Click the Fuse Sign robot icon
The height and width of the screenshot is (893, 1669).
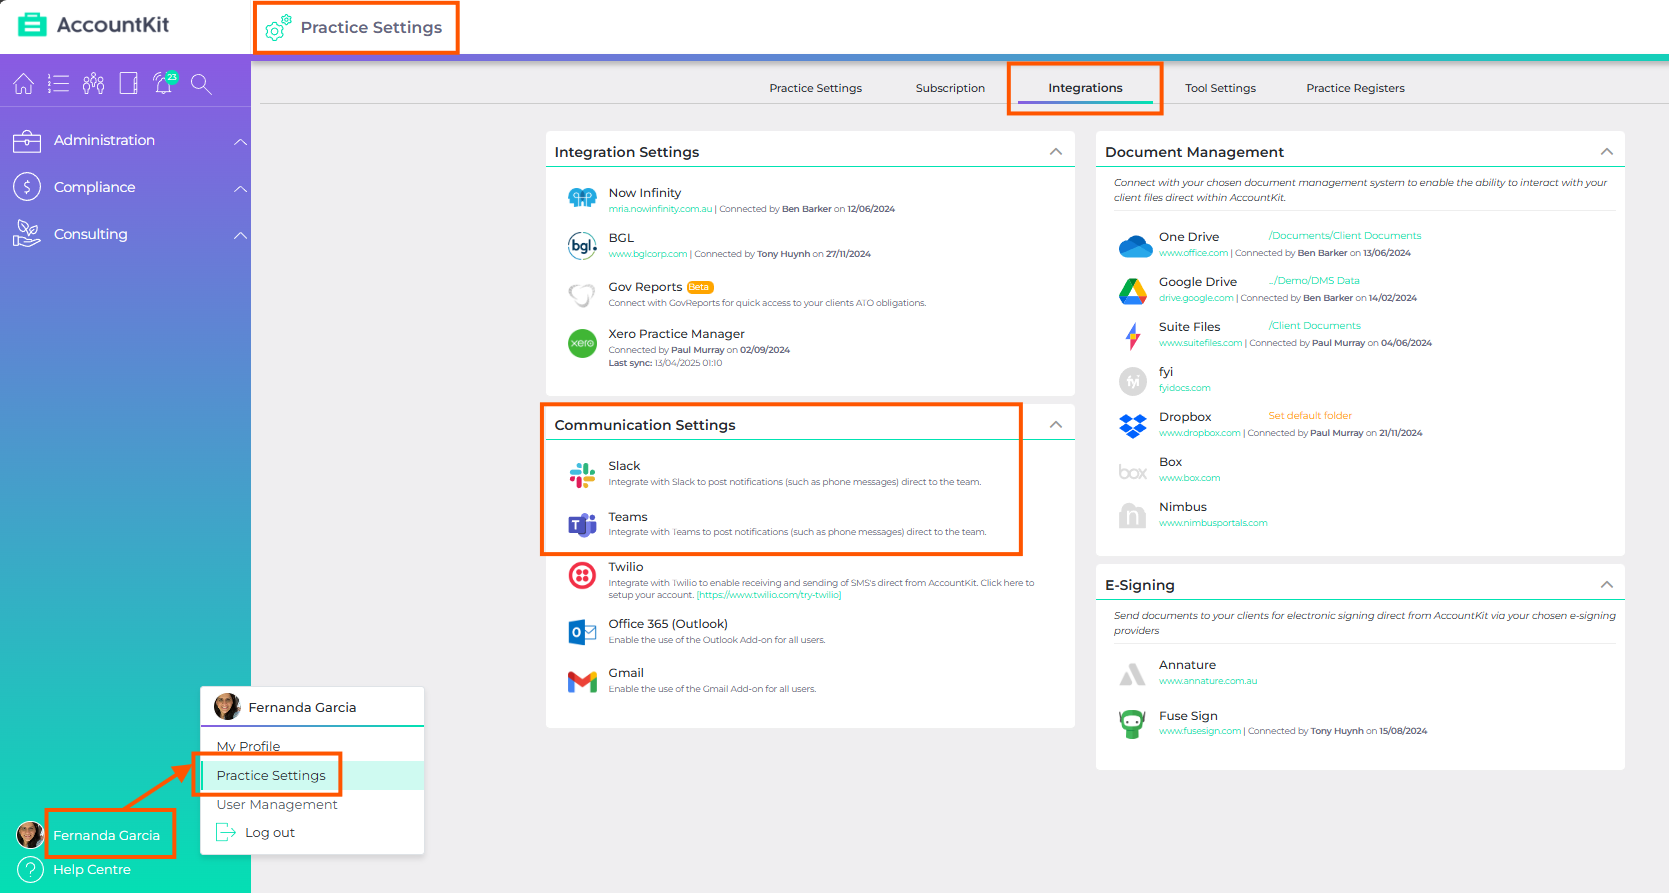(1132, 724)
